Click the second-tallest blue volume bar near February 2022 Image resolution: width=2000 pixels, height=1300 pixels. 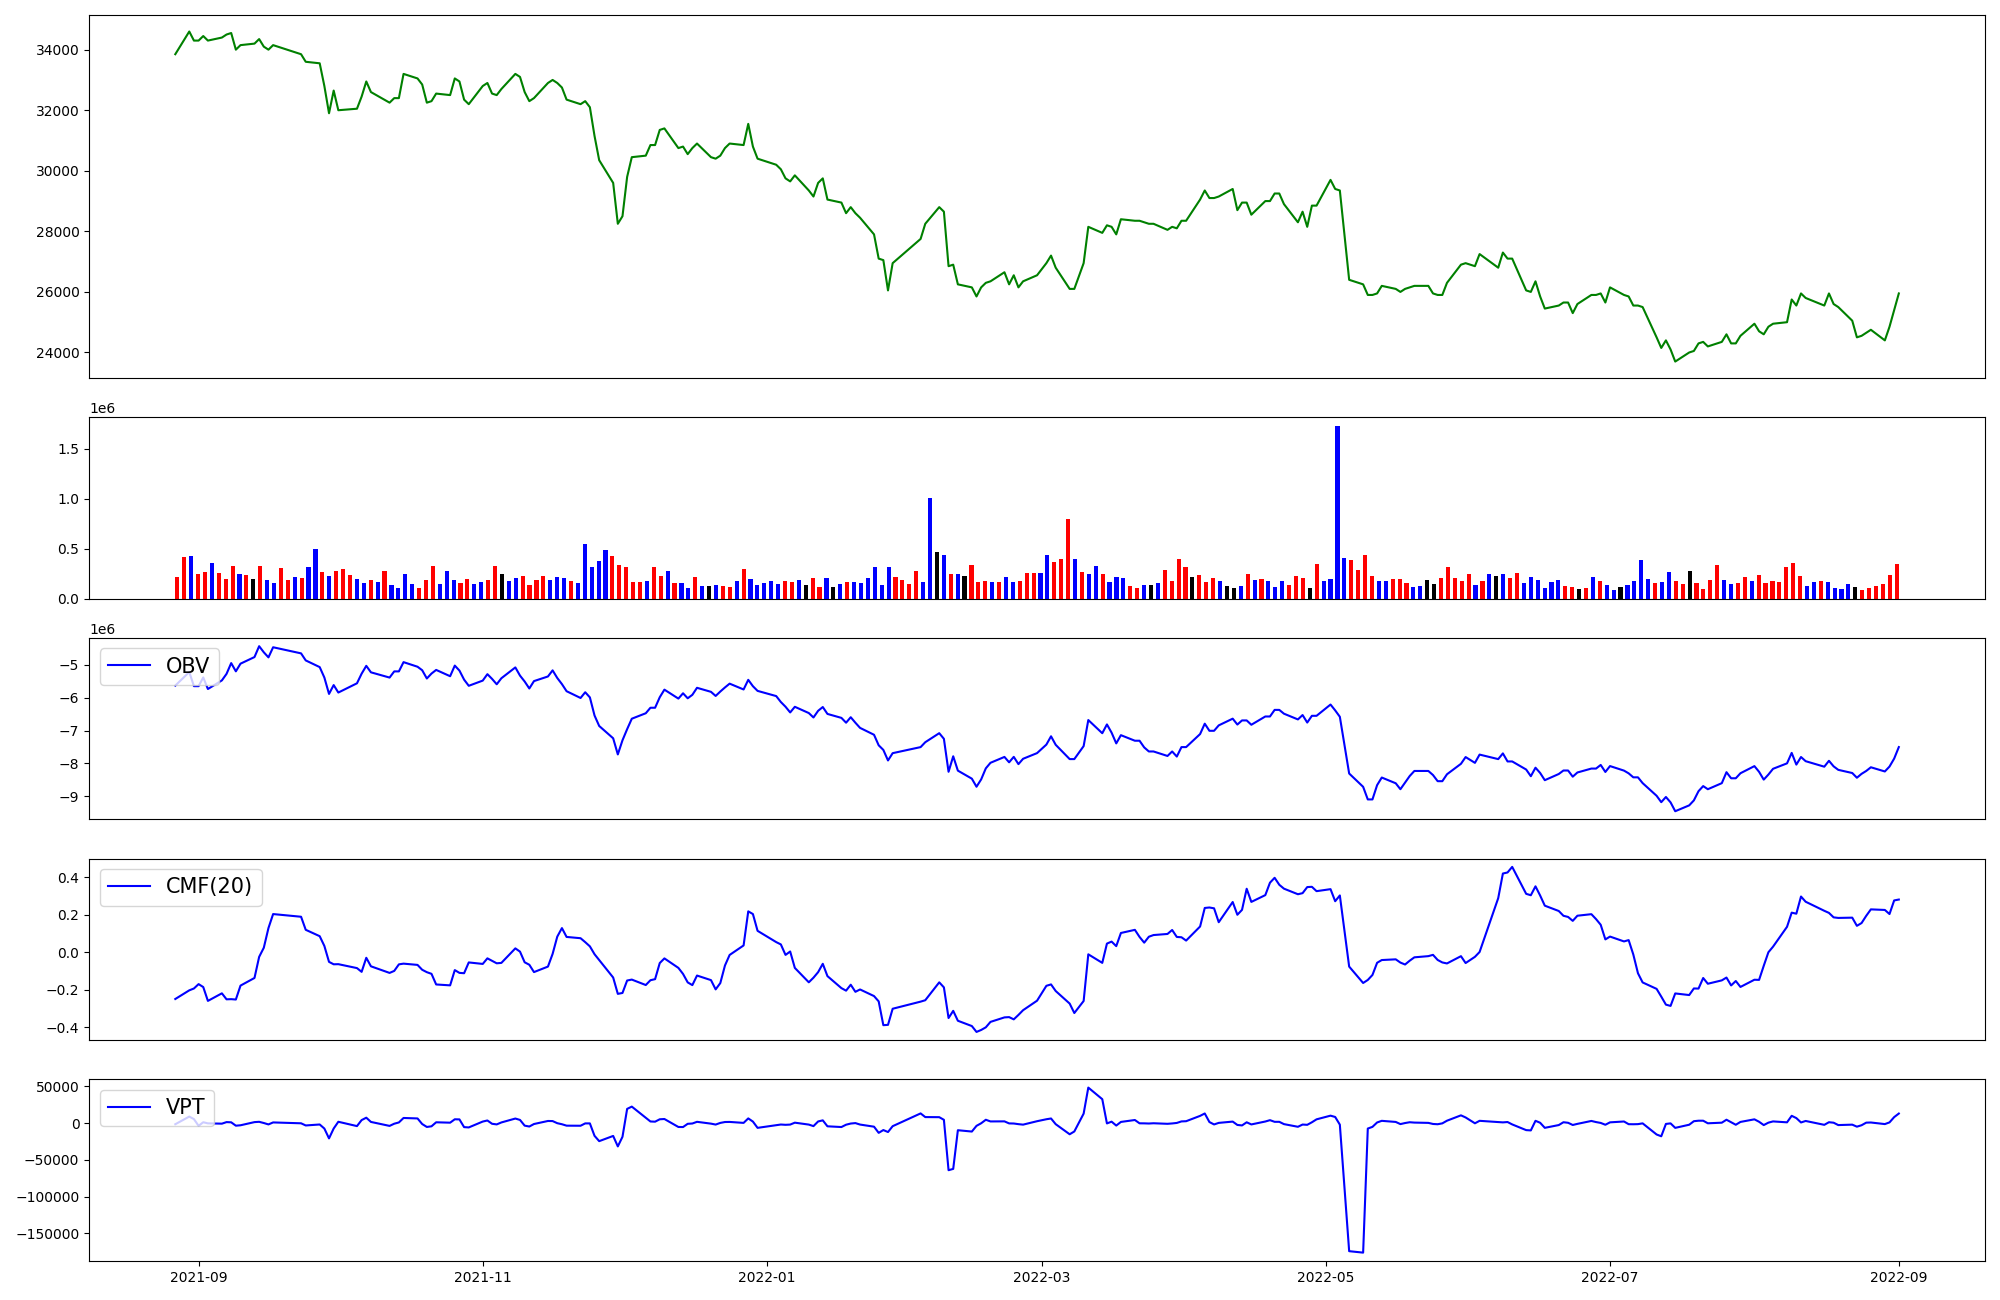[x=930, y=548]
